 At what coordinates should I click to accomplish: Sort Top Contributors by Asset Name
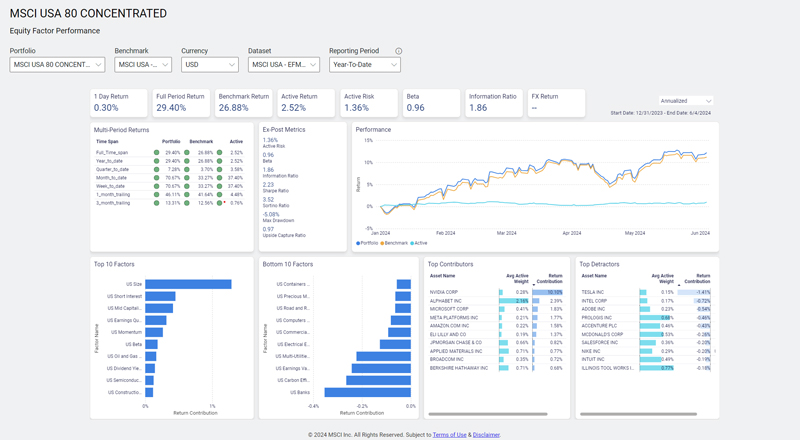[x=442, y=276]
